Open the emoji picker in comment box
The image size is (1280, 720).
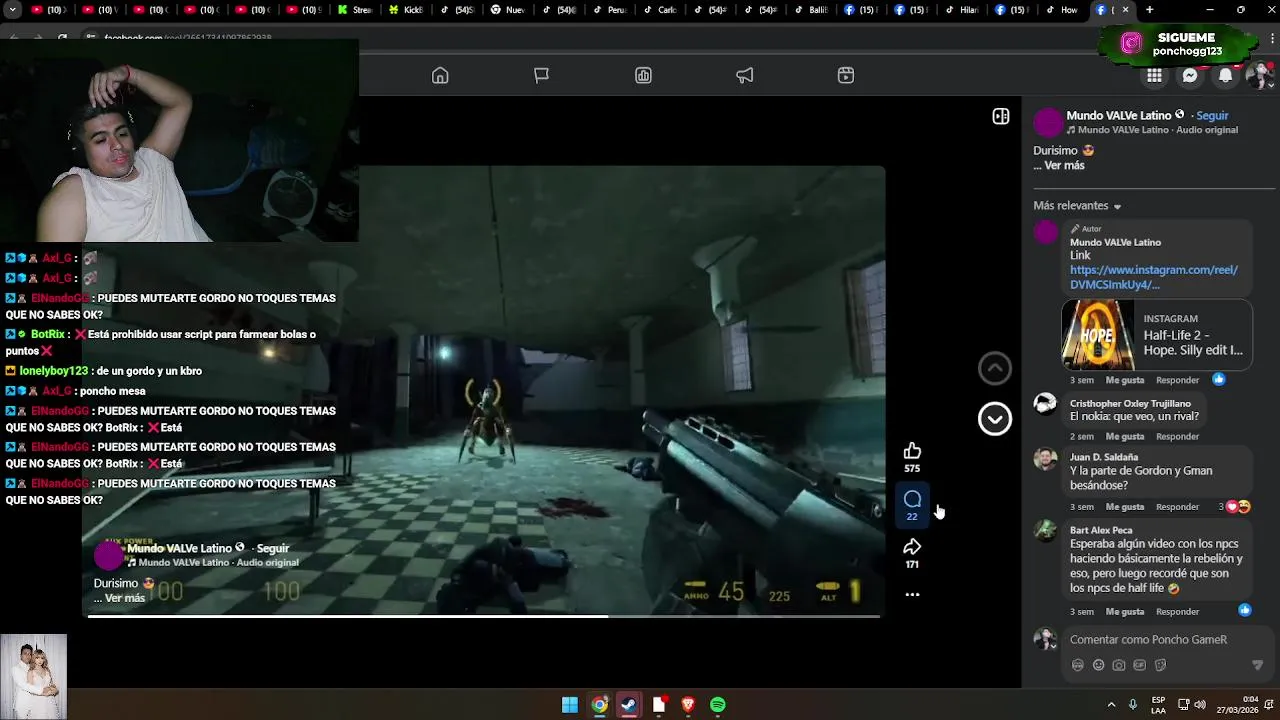coord(1098,665)
